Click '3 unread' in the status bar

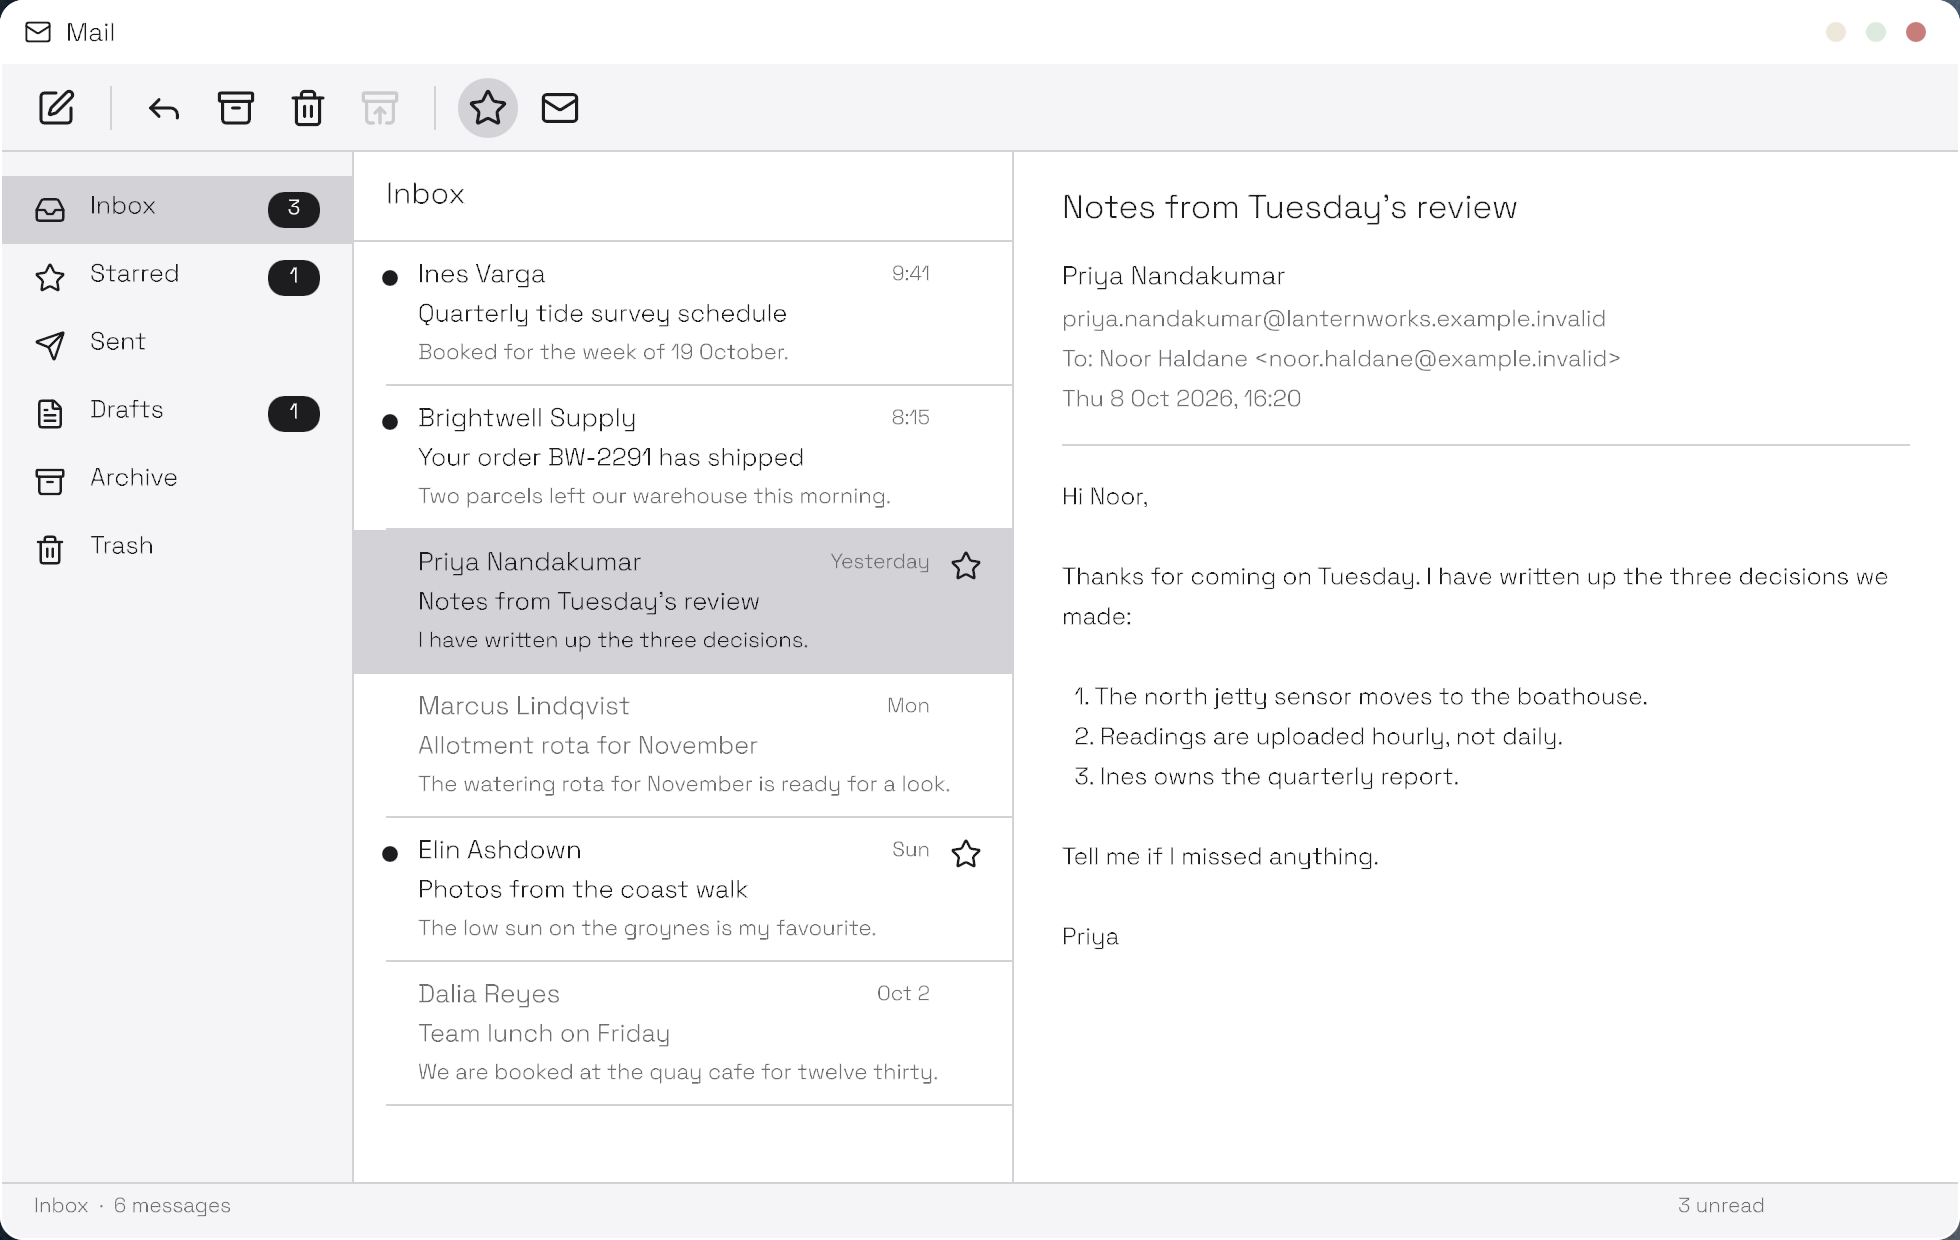coord(1721,1206)
